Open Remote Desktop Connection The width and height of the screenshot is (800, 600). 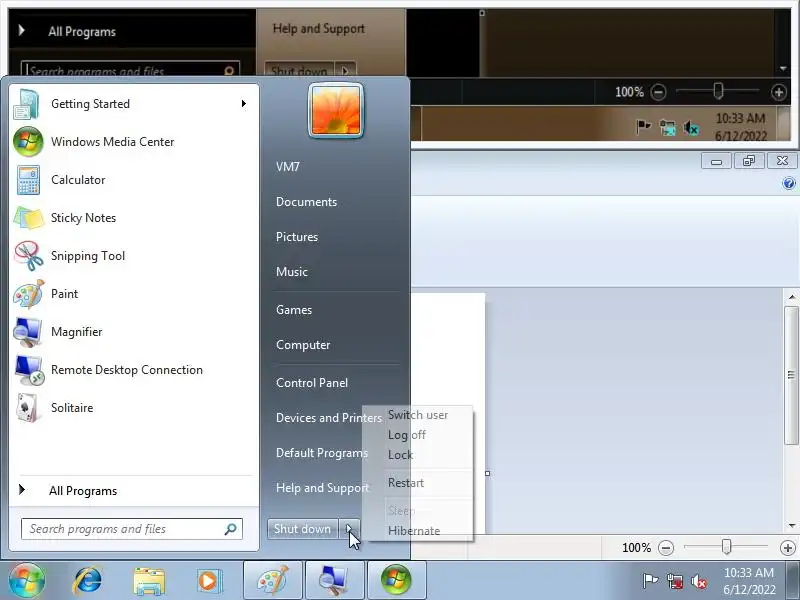pos(134,370)
